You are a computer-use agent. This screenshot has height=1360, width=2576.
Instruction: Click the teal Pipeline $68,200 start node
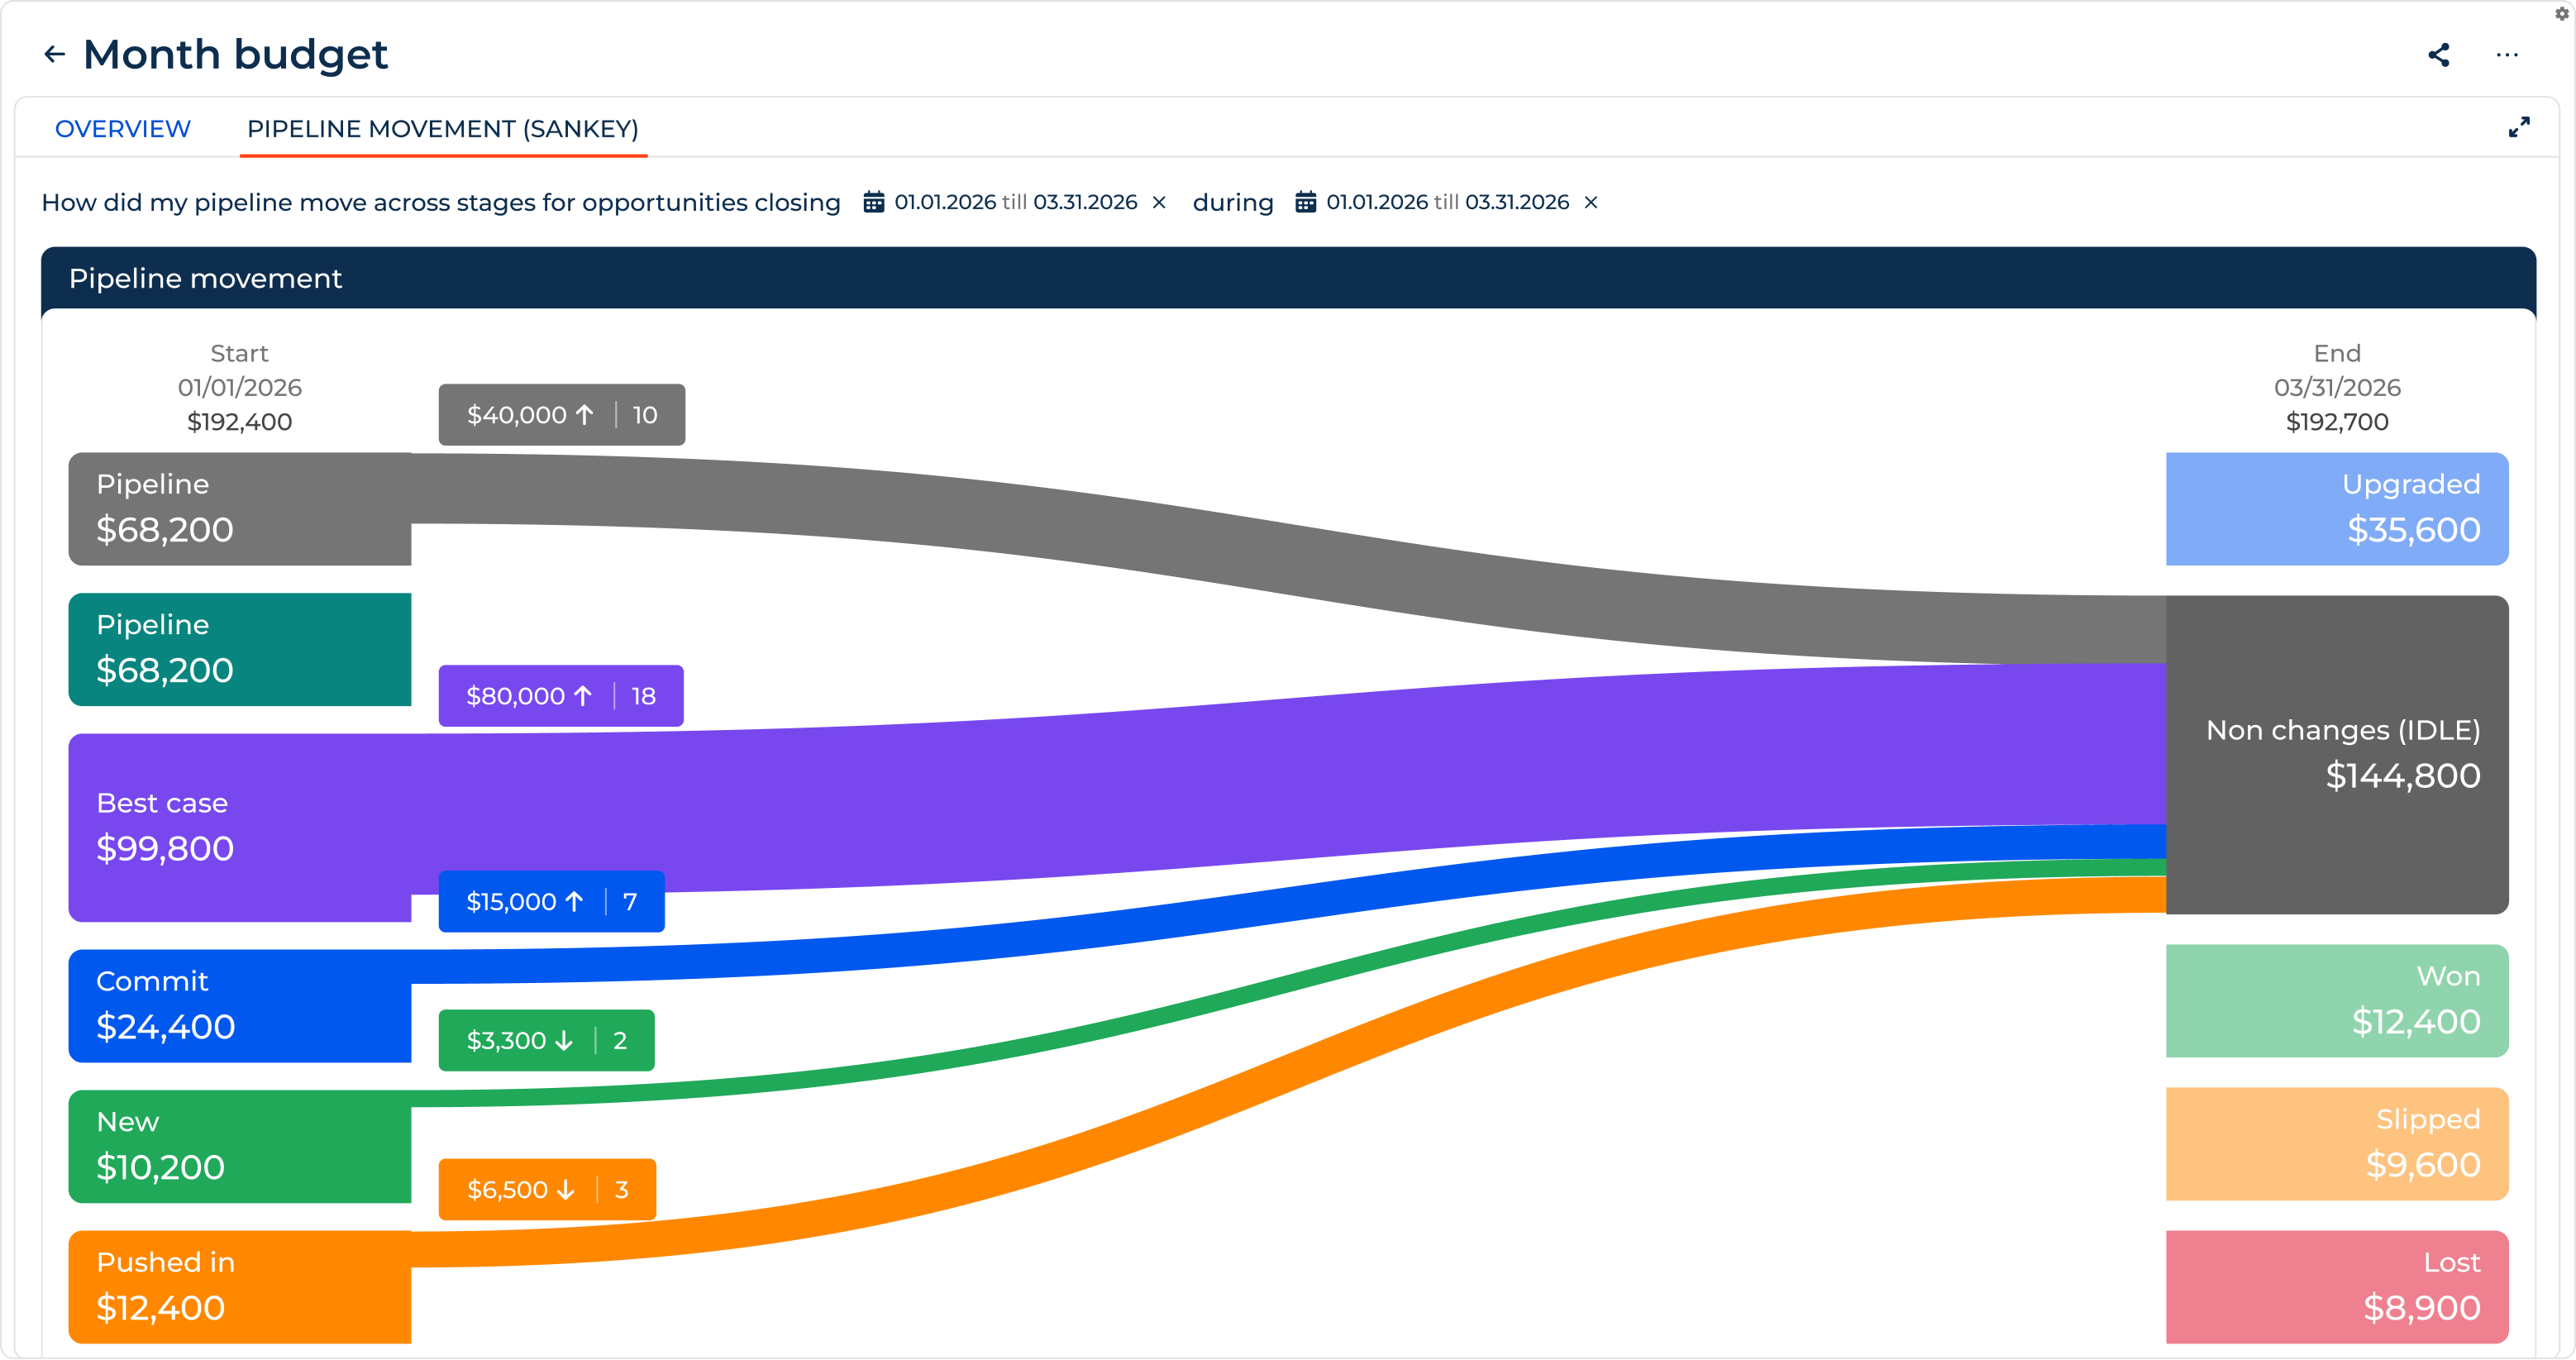pos(240,650)
